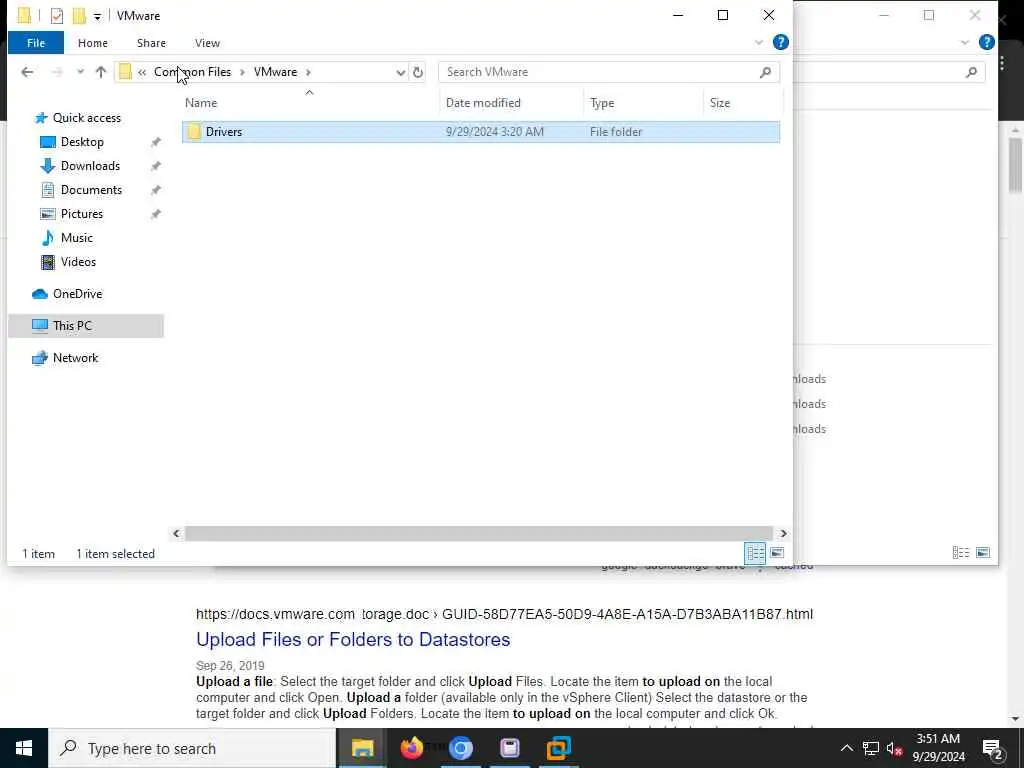Click VMware breadcrumb in address bar
The width and height of the screenshot is (1024, 768).
[275, 72]
